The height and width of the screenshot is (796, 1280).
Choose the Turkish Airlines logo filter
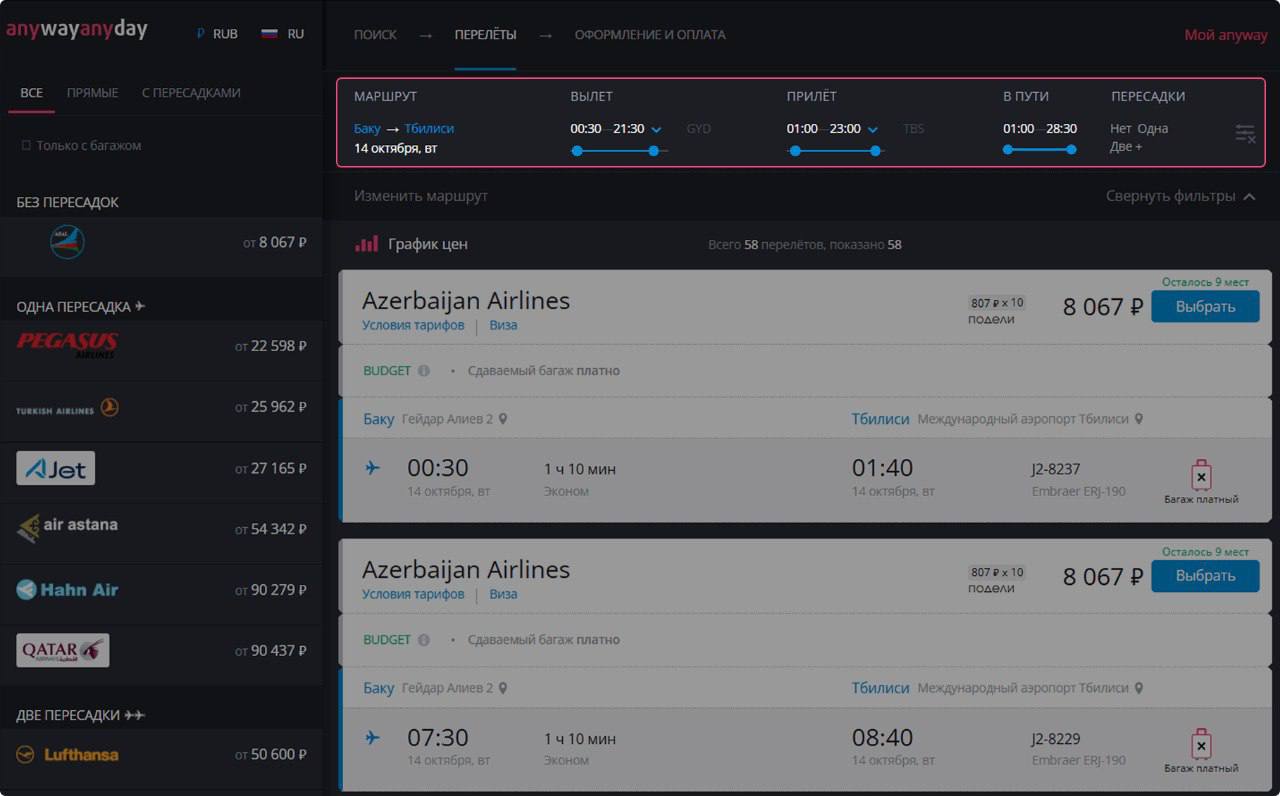pyautogui.click(x=67, y=408)
